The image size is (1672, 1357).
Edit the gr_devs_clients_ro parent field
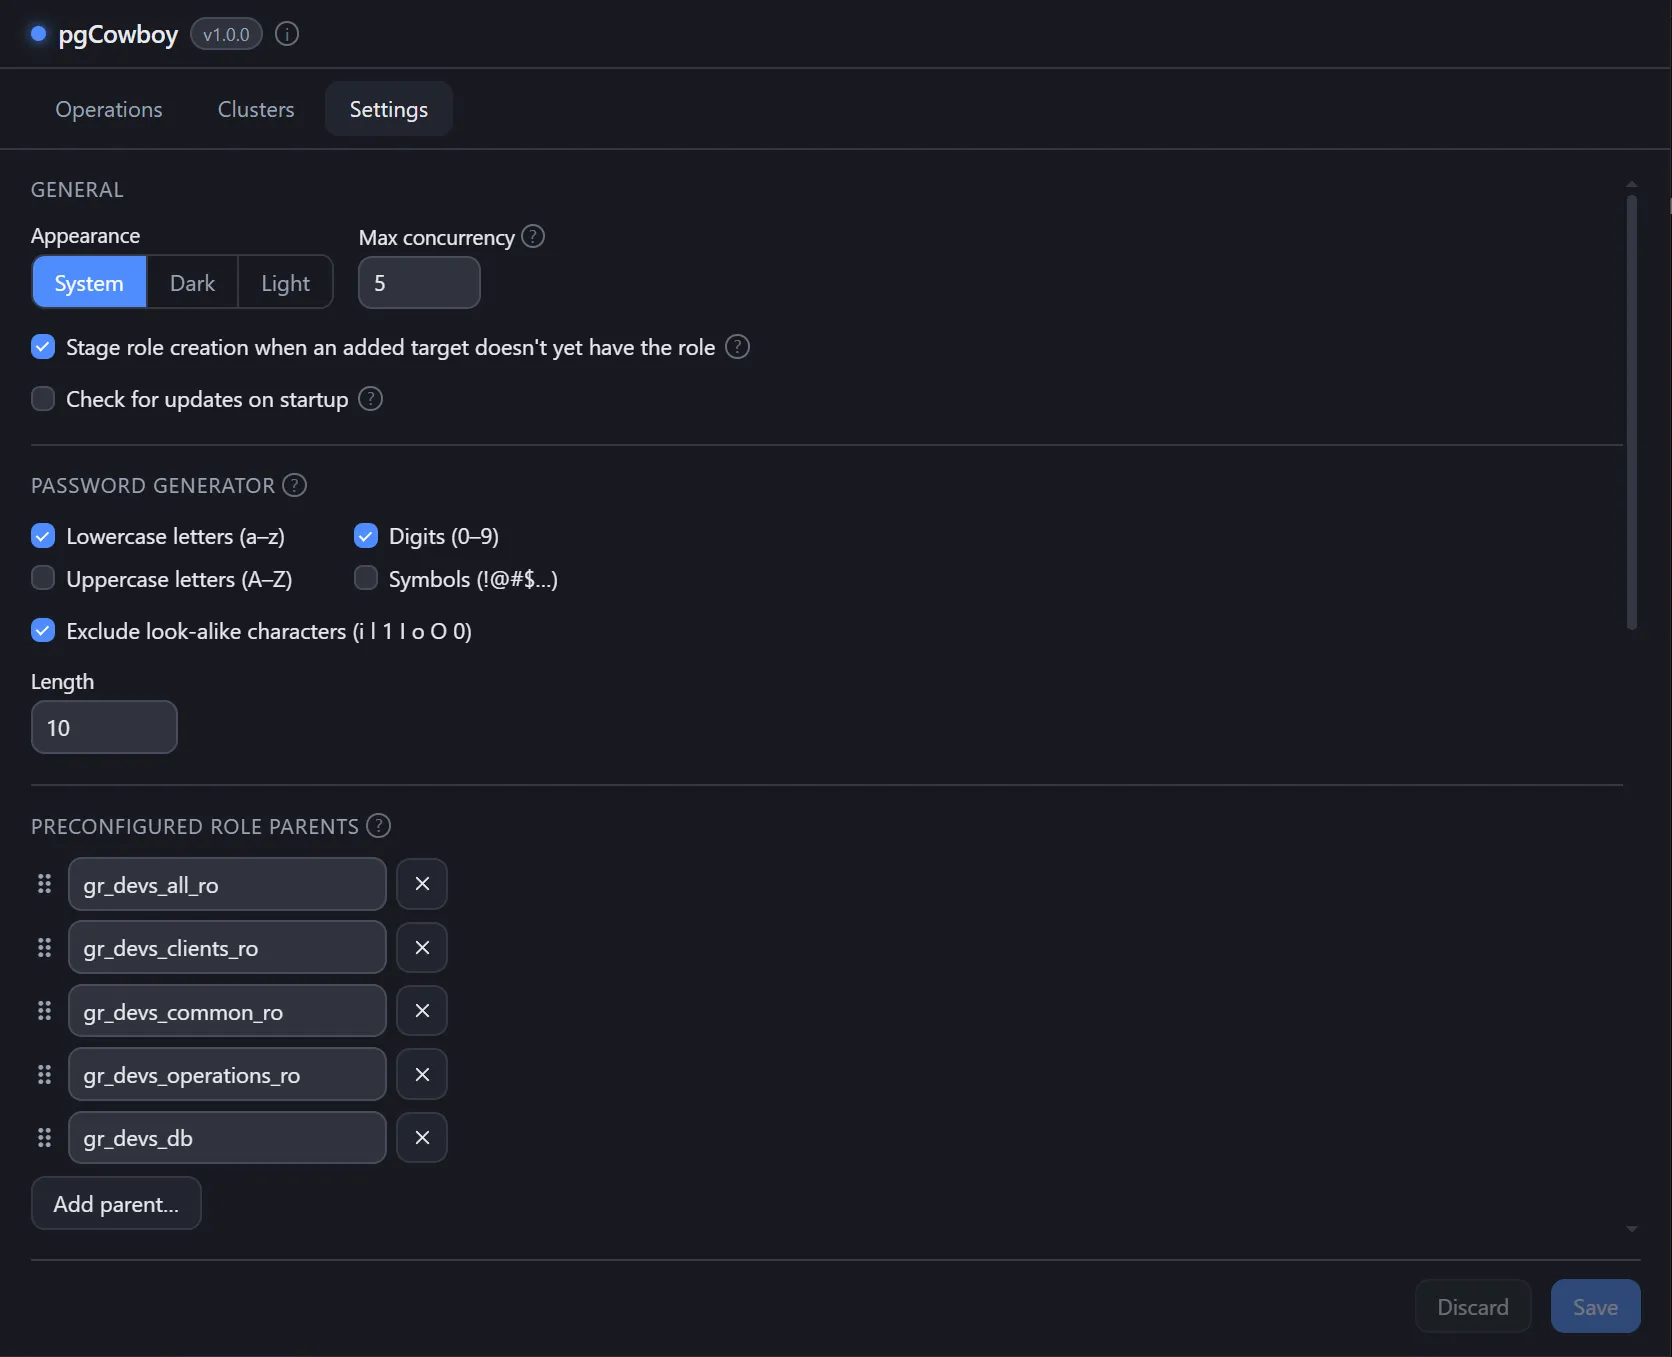pyautogui.click(x=227, y=947)
